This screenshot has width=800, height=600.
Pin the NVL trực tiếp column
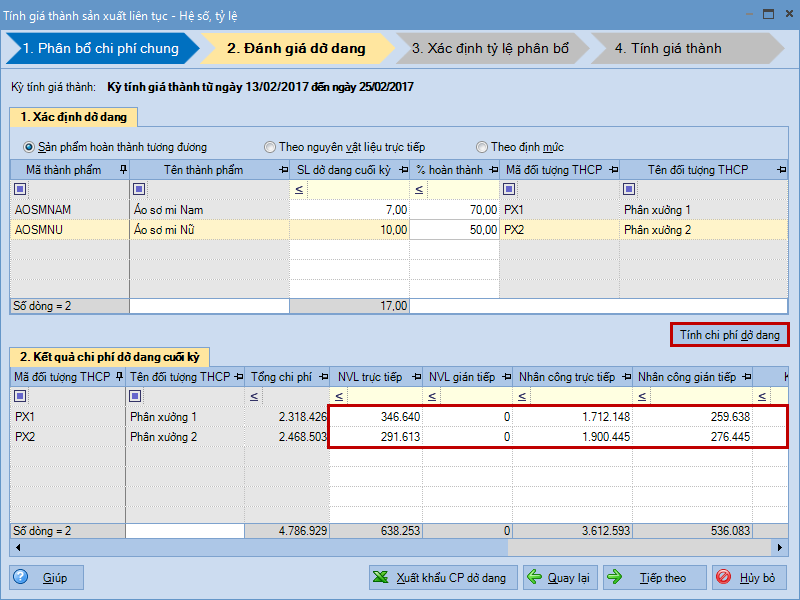pos(412,377)
